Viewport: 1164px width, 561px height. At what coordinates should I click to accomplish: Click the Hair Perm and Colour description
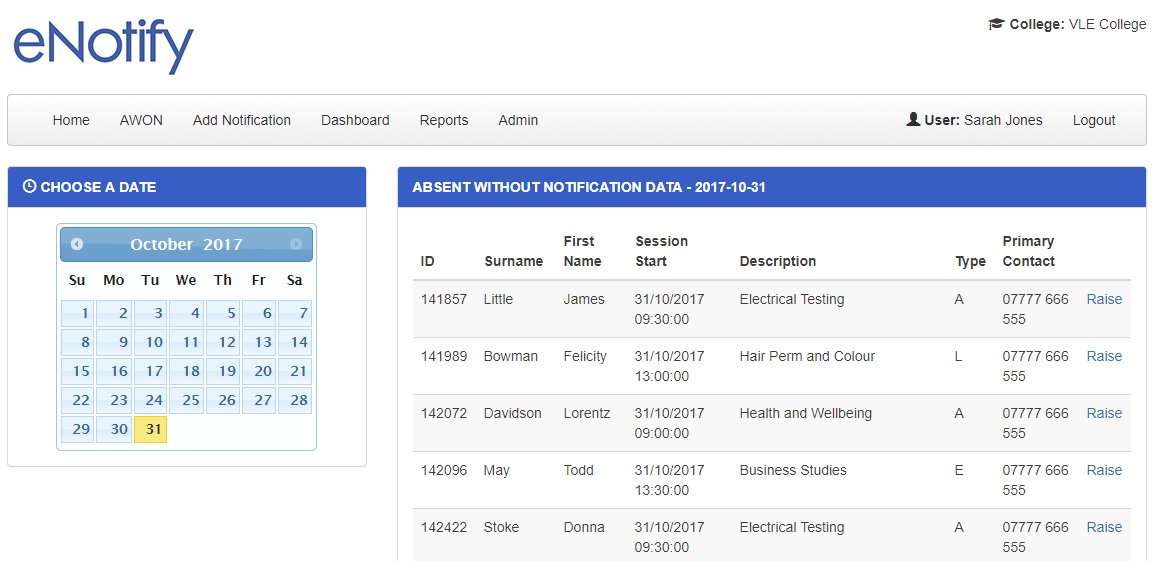(807, 356)
